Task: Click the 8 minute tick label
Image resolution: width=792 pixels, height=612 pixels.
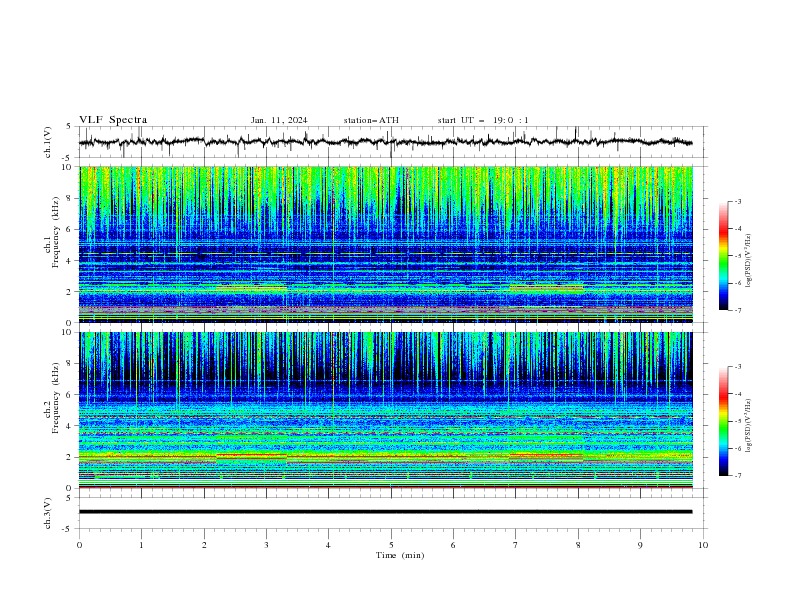Action: click(578, 545)
